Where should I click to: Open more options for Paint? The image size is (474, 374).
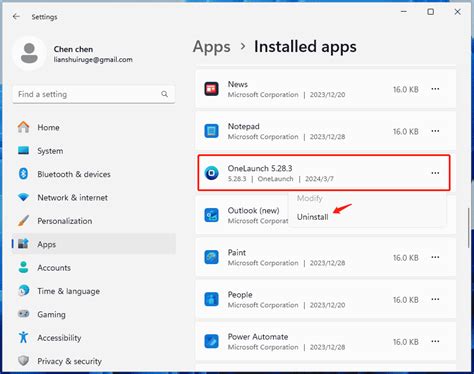(435, 257)
